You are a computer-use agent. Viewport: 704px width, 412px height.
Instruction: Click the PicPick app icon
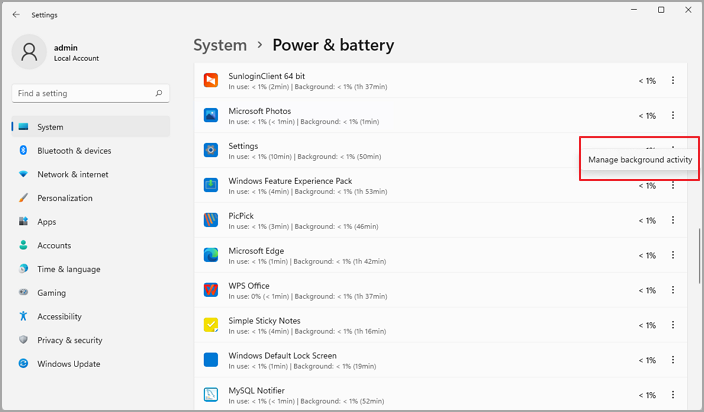[x=211, y=220]
